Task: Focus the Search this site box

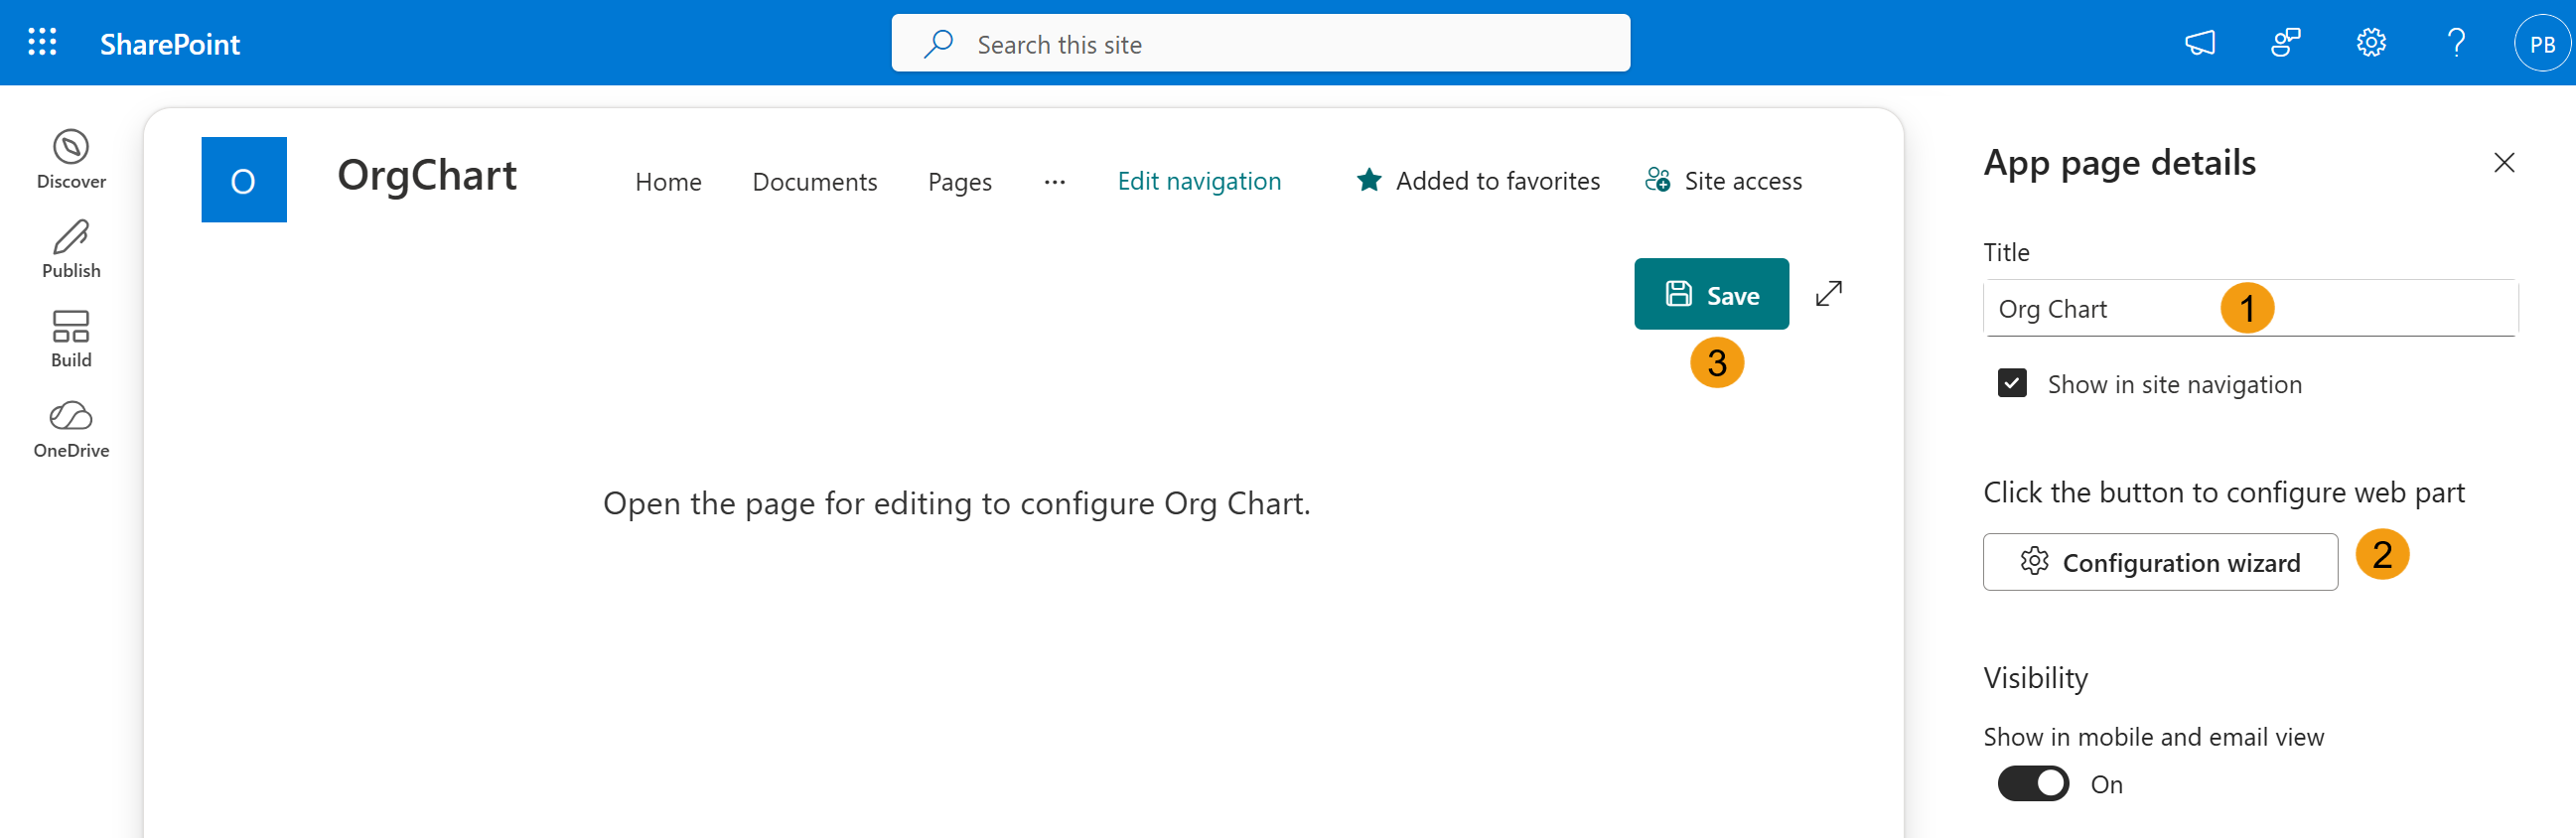Action: pos(1260,43)
